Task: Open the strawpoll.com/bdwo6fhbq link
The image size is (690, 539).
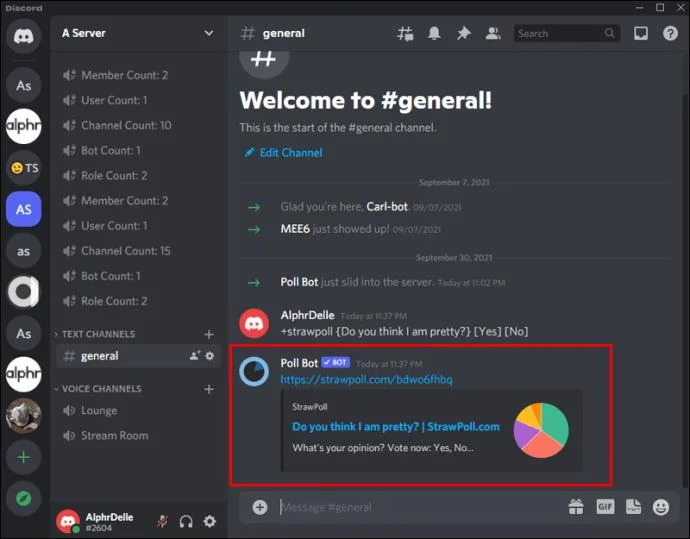Action: tap(367, 379)
